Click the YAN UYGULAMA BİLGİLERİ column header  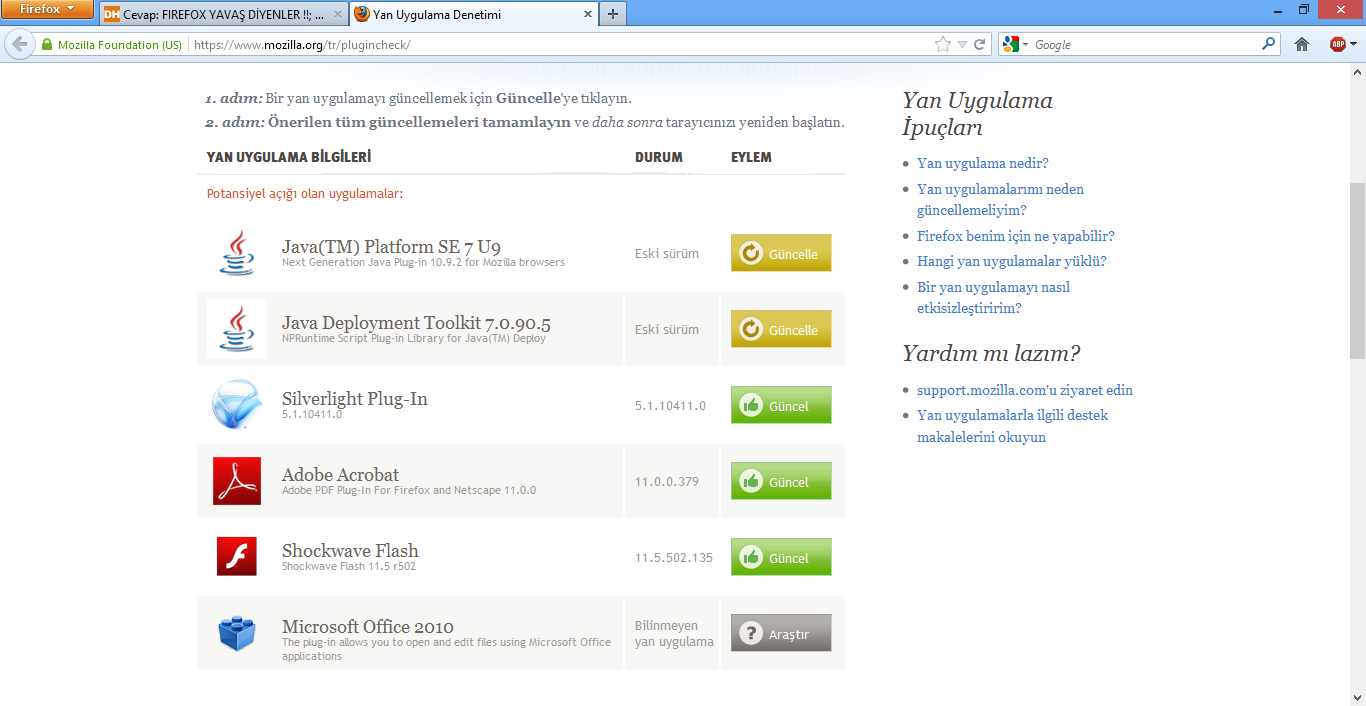(x=288, y=158)
